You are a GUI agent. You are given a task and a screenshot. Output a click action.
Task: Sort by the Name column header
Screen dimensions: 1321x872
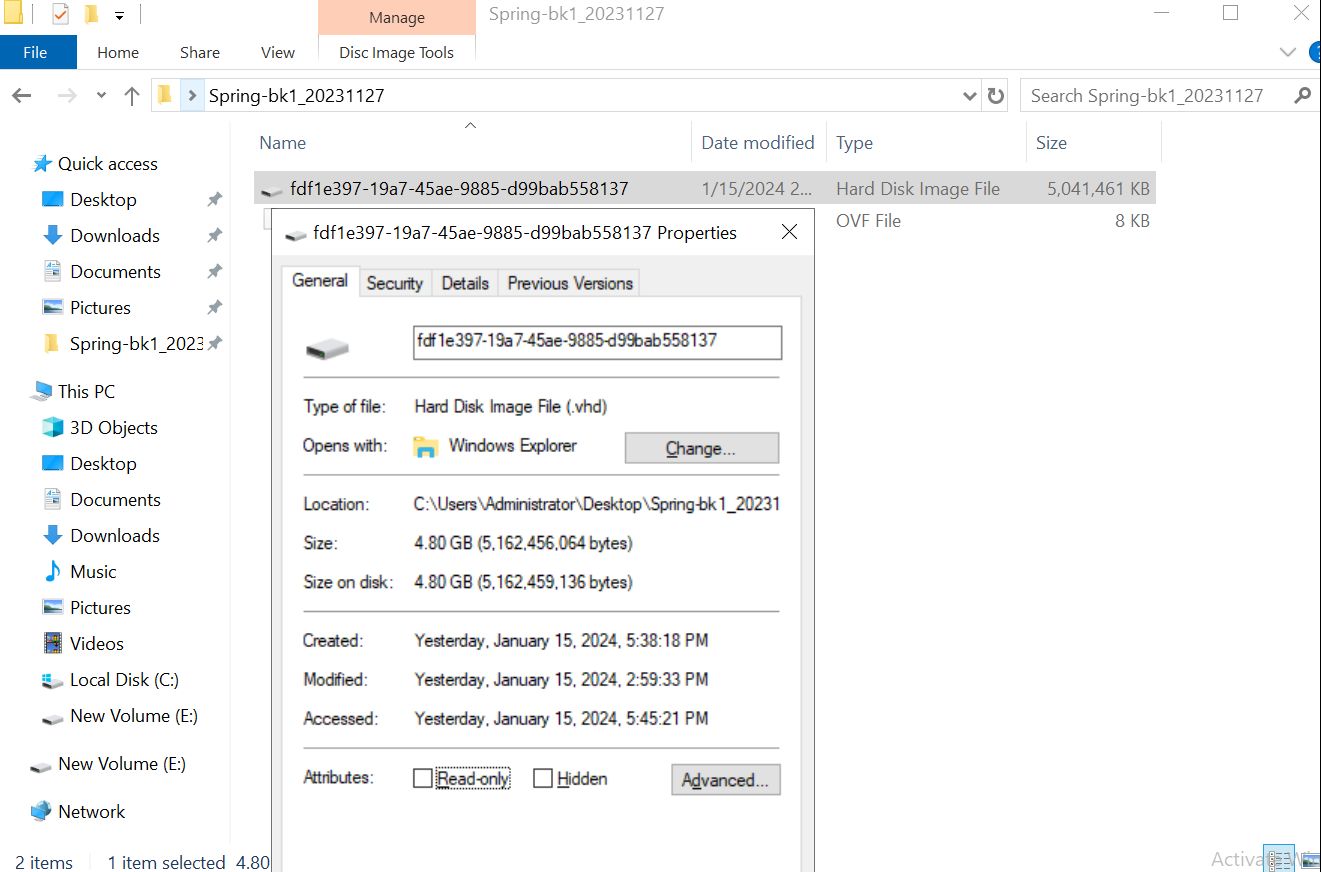coord(472,143)
